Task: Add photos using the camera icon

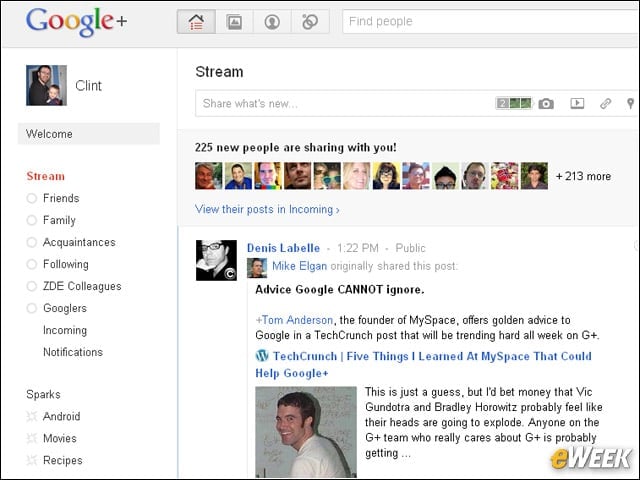Action: [546, 104]
